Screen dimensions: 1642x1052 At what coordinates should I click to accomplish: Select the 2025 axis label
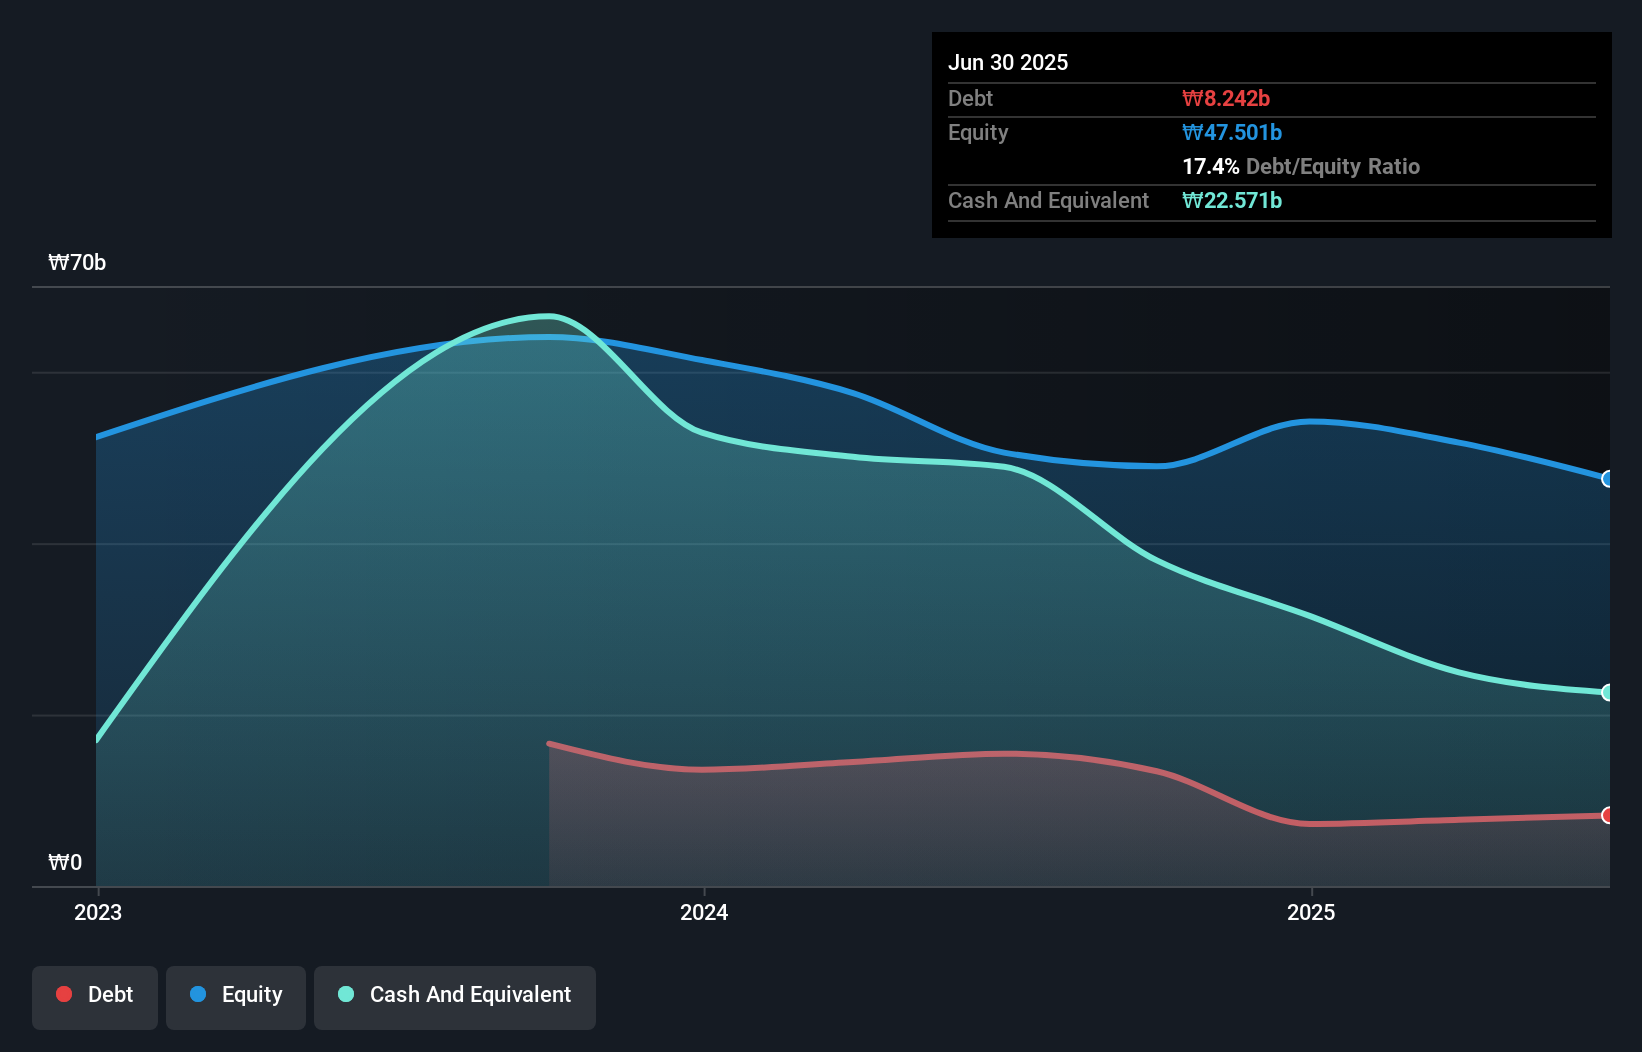[x=1312, y=912]
